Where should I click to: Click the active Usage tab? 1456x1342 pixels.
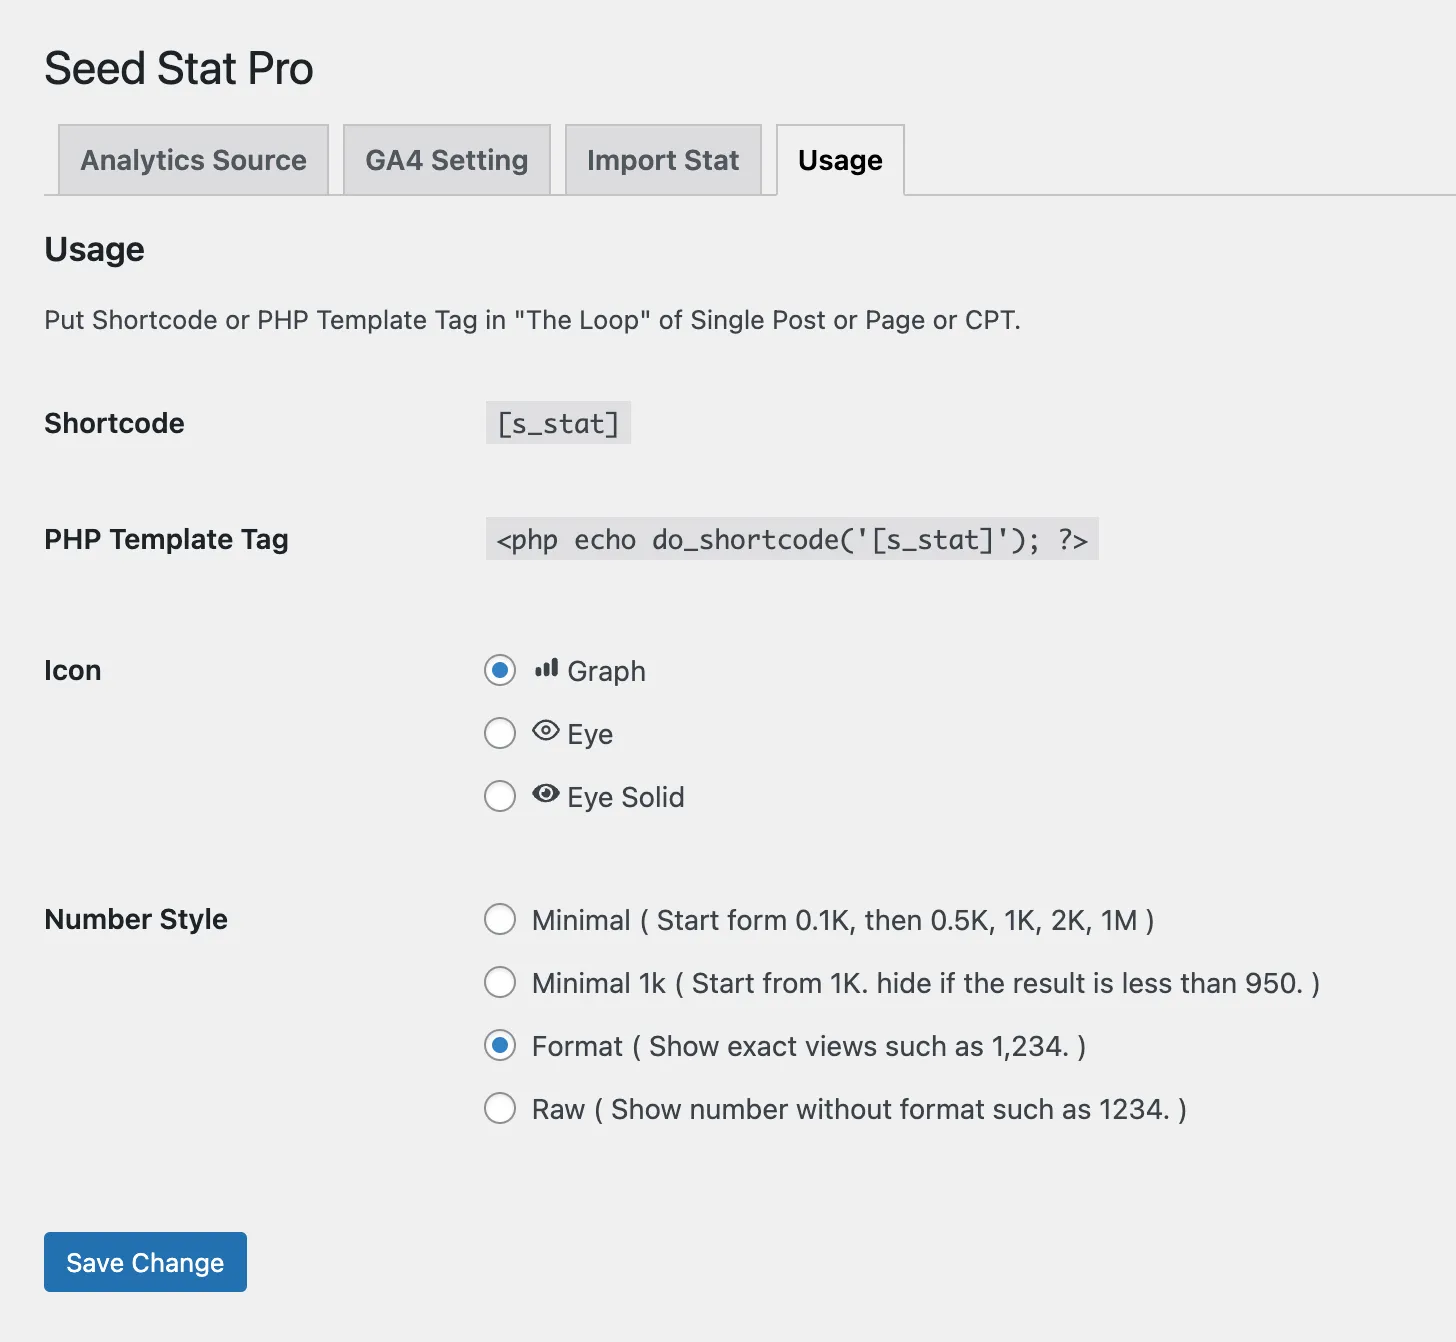click(x=840, y=160)
